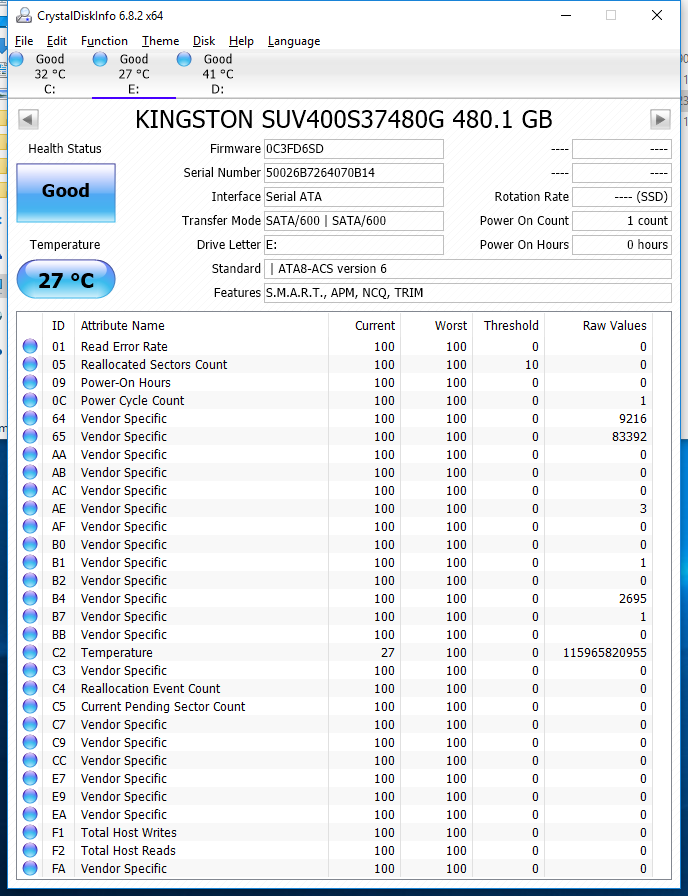This screenshot has height=896, width=688.
Task: Click the status orb next to Total Host Writes
Action: (x=30, y=833)
